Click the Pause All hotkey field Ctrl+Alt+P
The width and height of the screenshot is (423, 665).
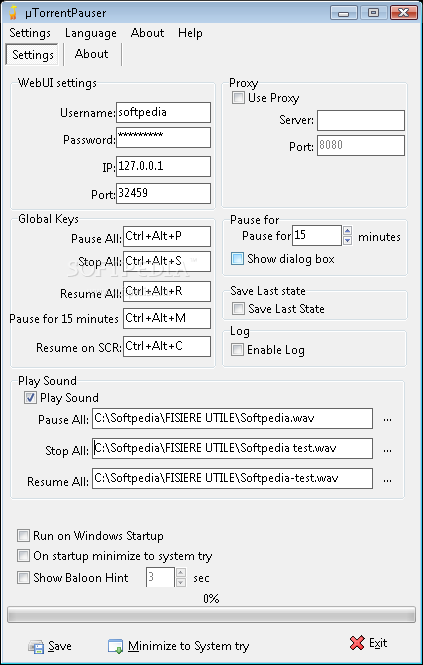pos(167,236)
